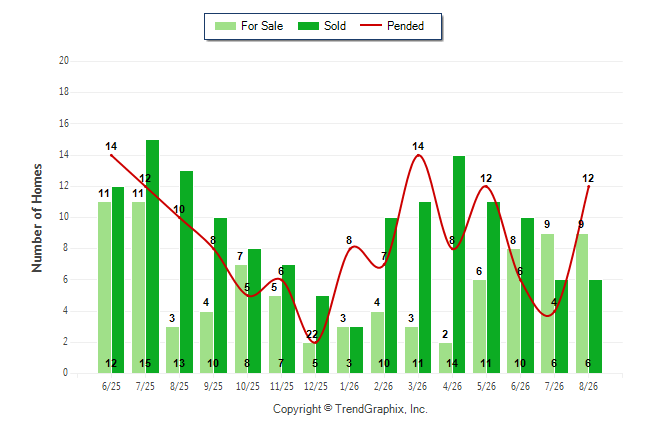The image size is (646, 434).
Task: Click the Number of Homes axis title
Action: tap(37, 218)
